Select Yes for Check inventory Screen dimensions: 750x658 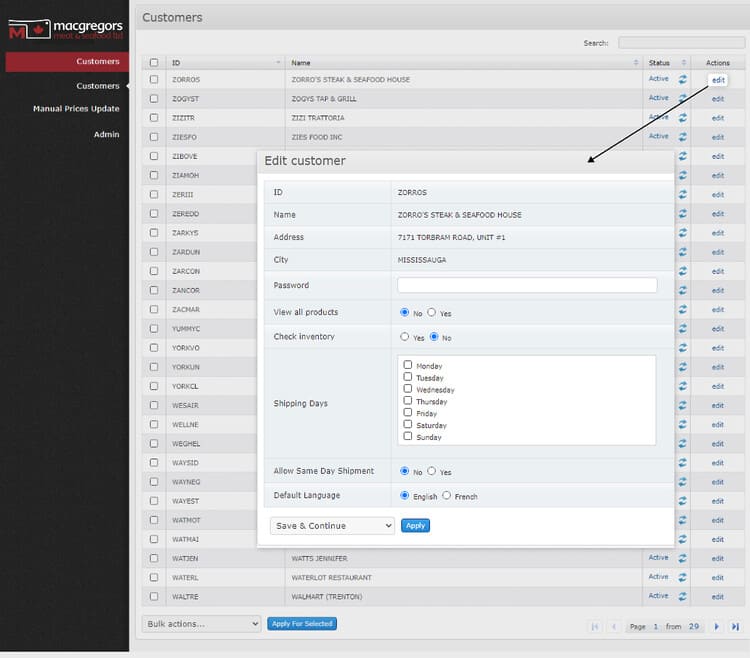[405, 337]
